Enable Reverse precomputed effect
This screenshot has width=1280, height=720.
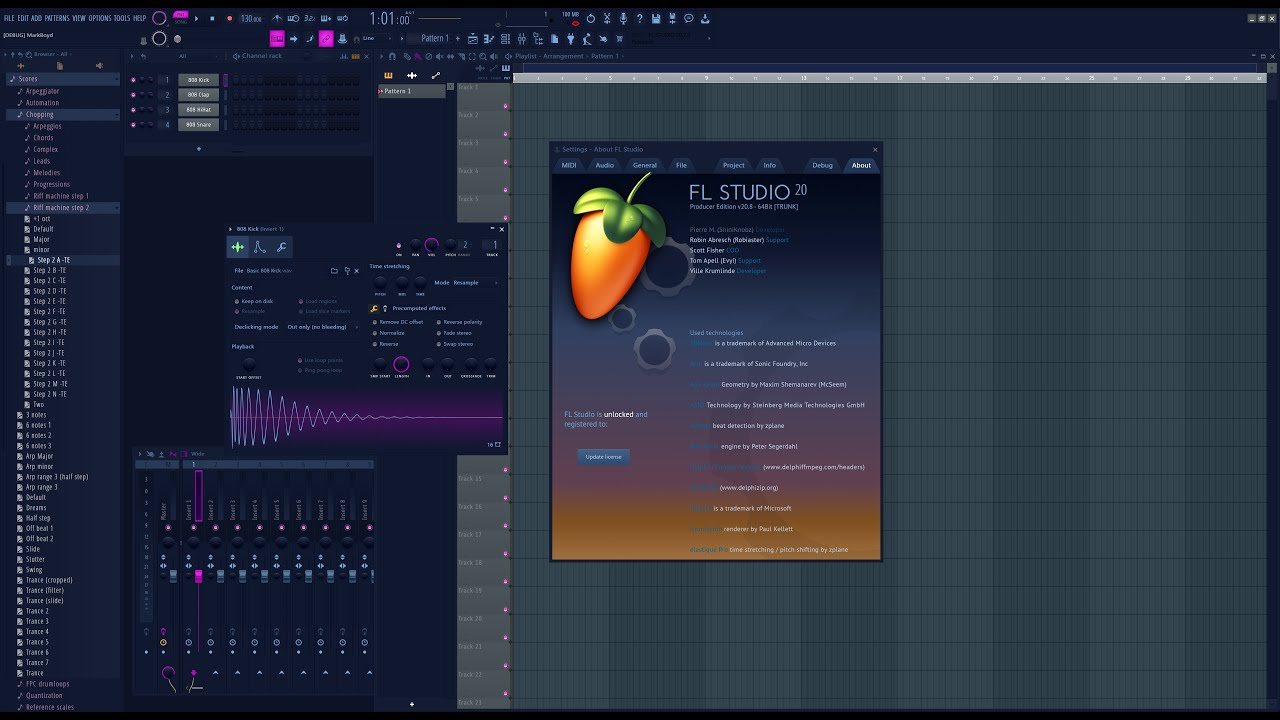pos(386,344)
